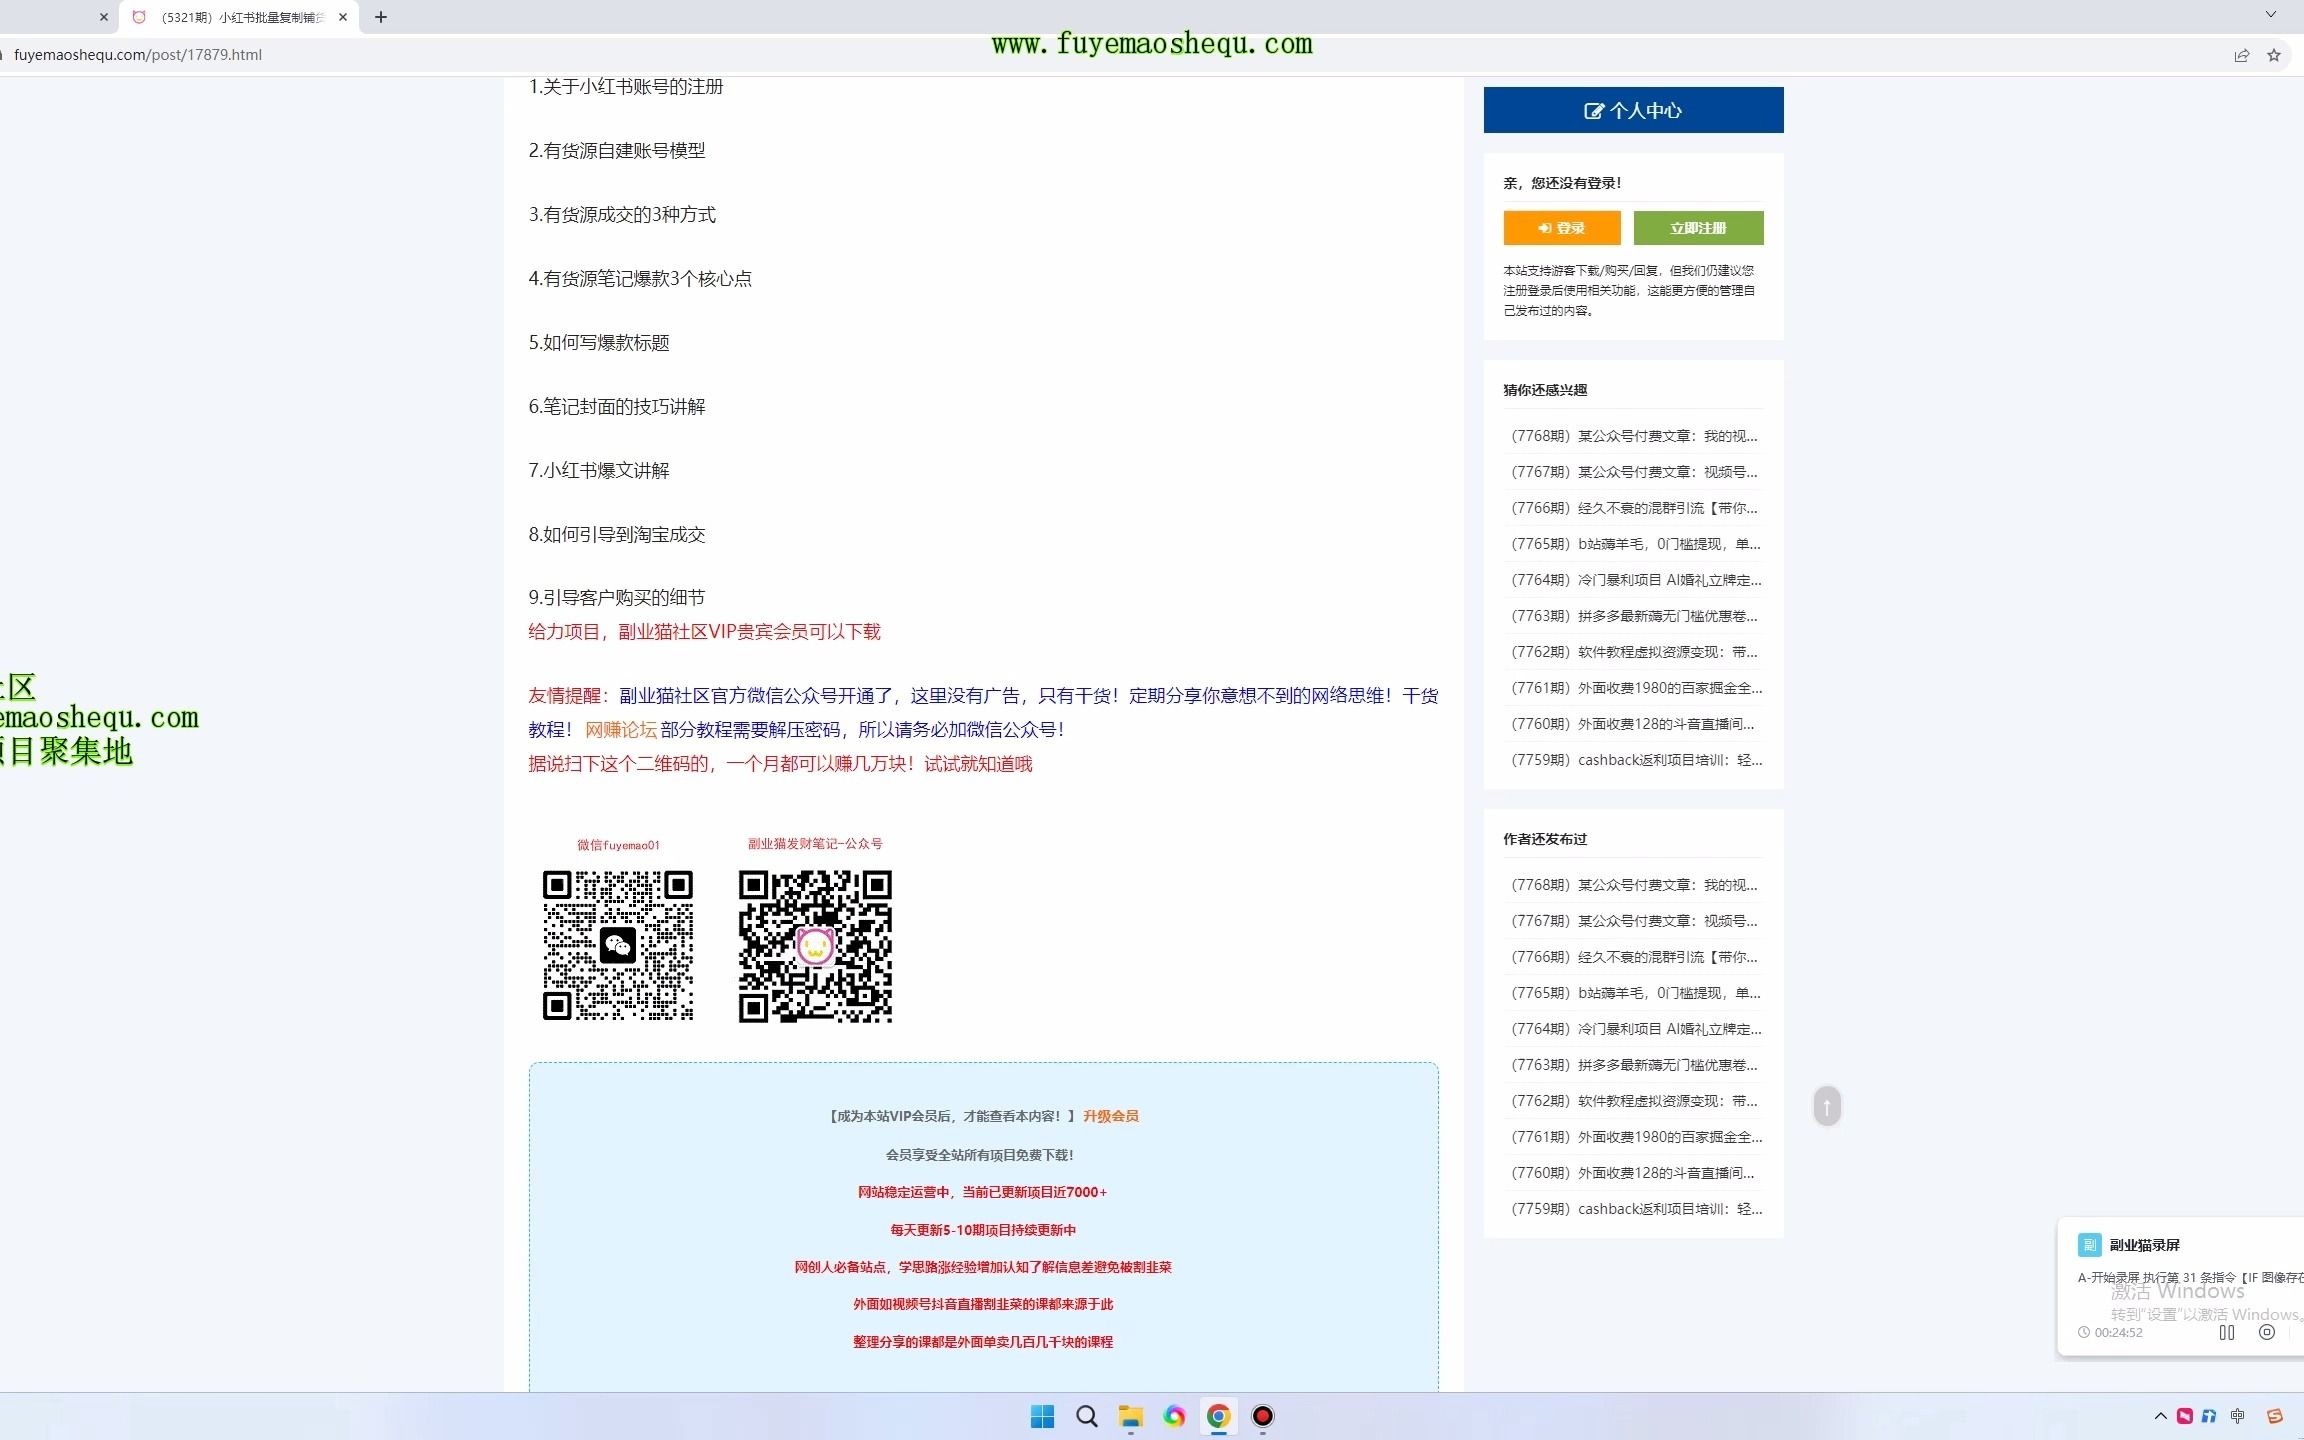Click the orange 登录 button
The width and height of the screenshot is (2304, 1440).
(1561, 228)
